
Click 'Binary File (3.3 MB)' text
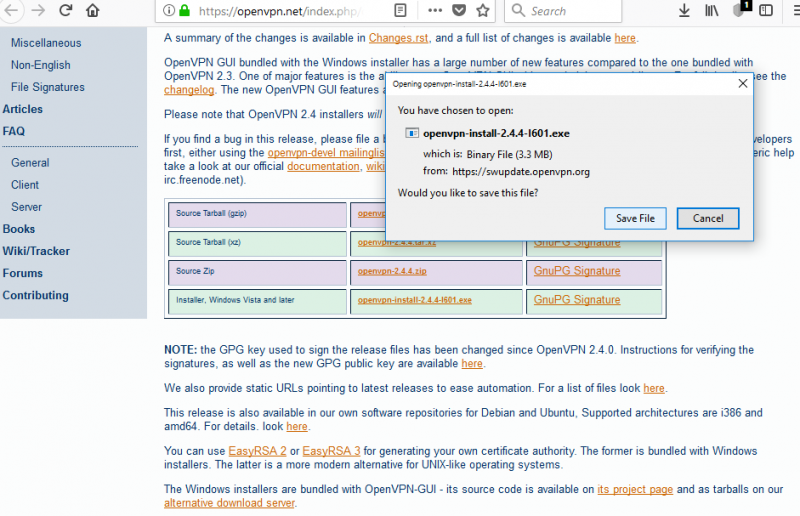pos(509,154)
